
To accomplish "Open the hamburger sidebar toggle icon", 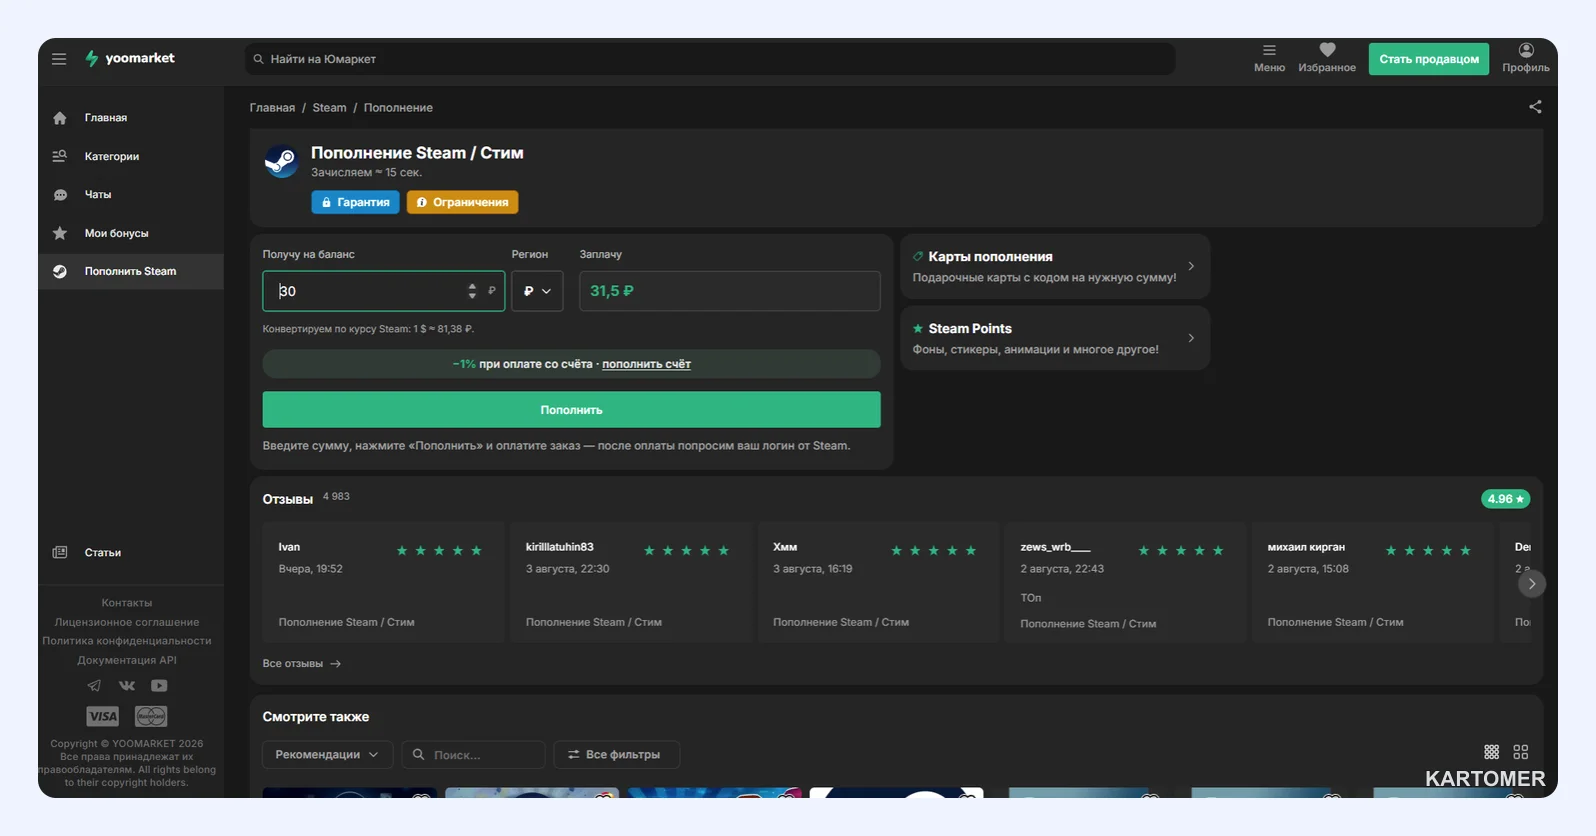I will 59,59.
